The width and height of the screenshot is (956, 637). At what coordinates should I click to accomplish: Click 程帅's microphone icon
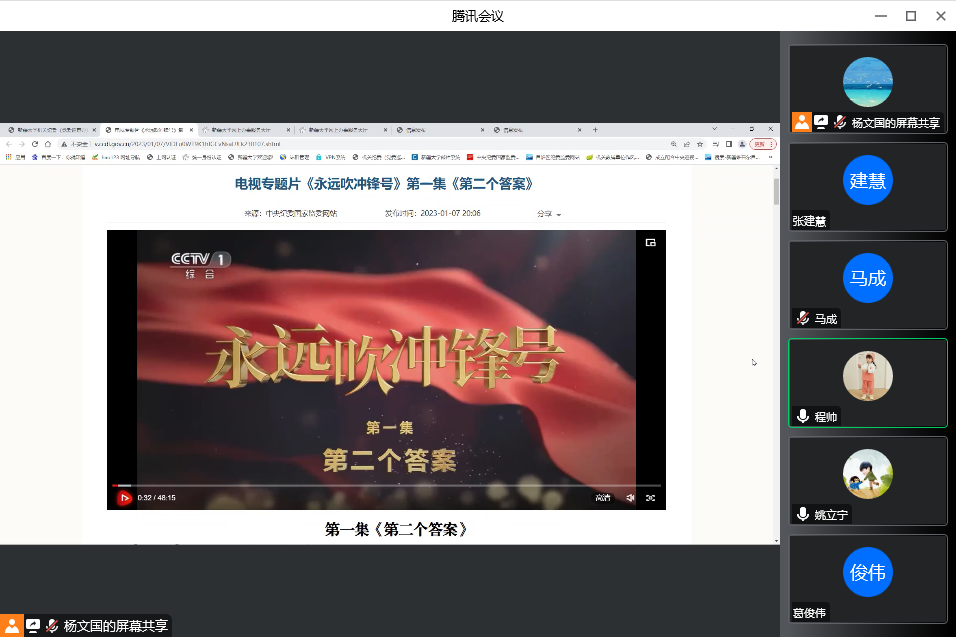802,416
